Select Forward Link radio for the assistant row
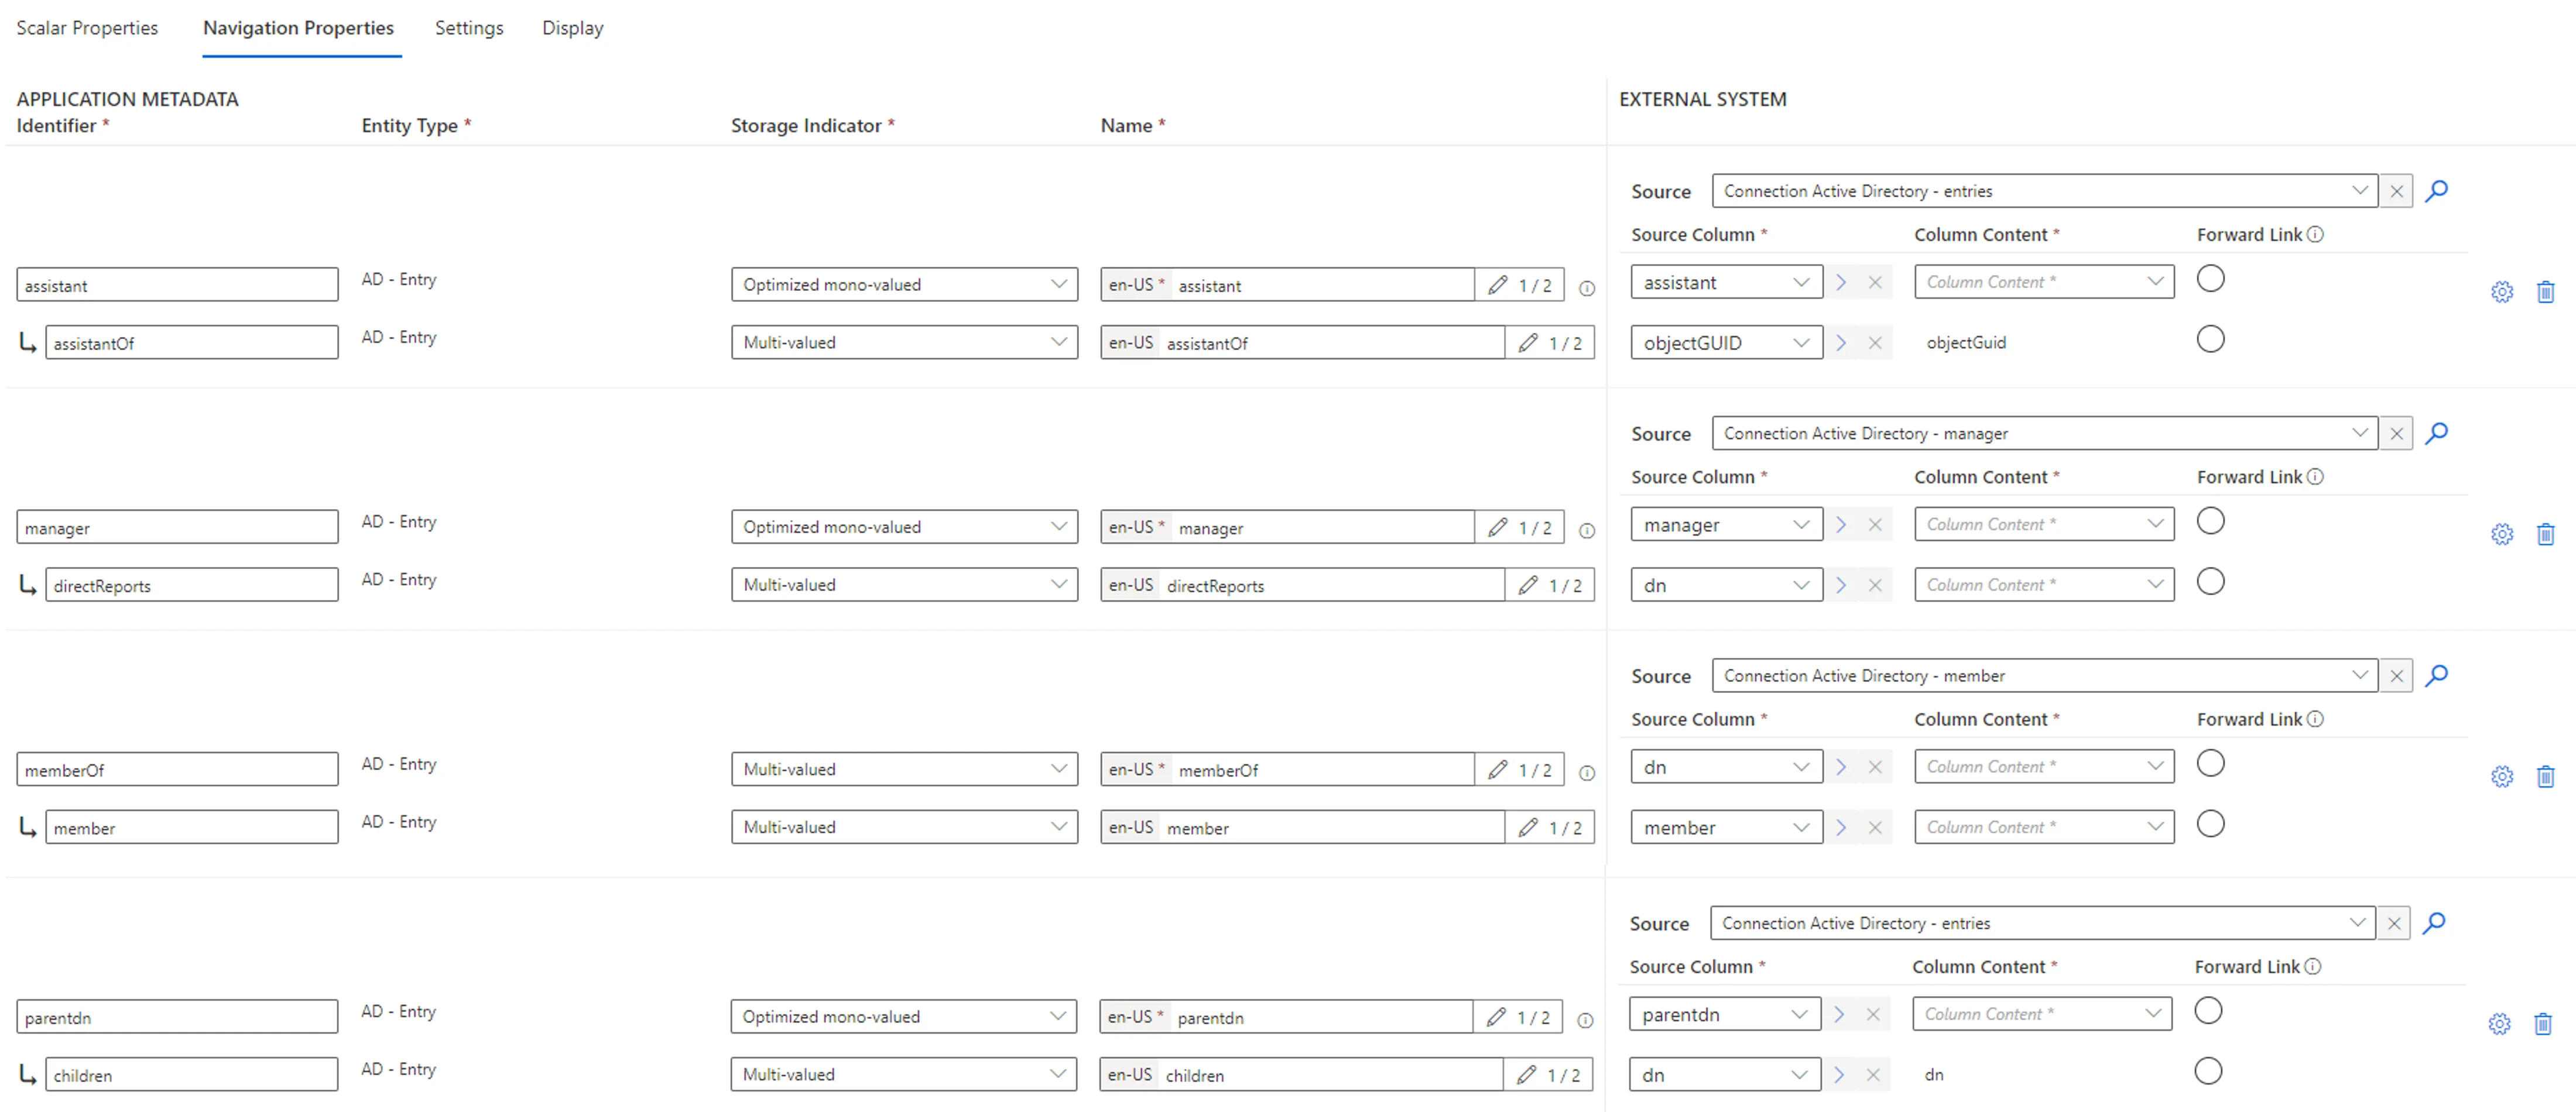 tap(2211, 278)
